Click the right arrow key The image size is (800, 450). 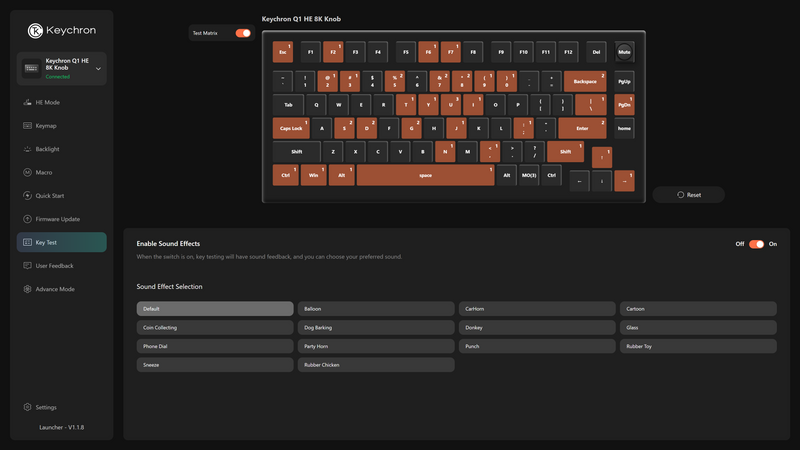[624, 181]
